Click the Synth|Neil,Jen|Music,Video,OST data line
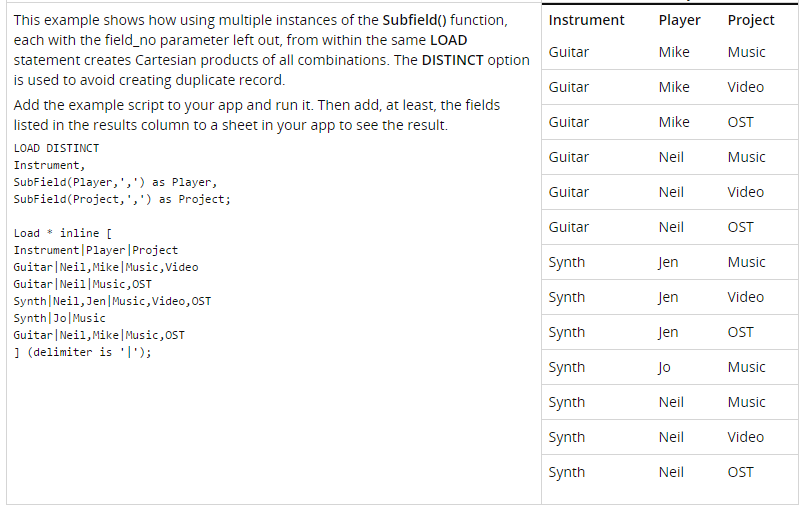The width and height of the screenshot is (810, 509). coord(112,301)
